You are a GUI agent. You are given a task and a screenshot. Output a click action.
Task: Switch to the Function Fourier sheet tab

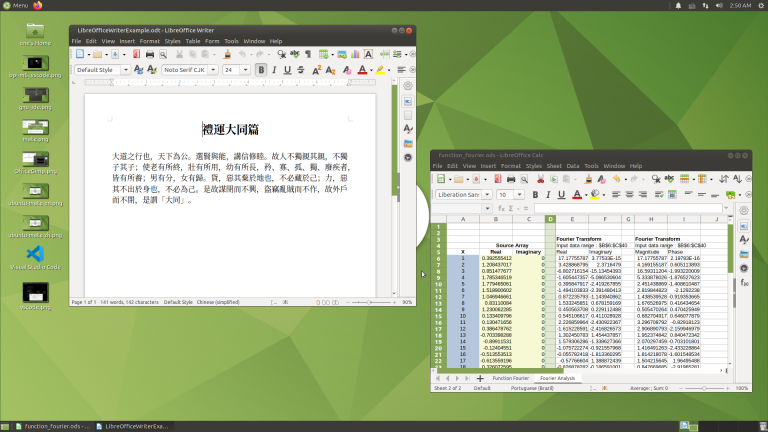point(510,378)
